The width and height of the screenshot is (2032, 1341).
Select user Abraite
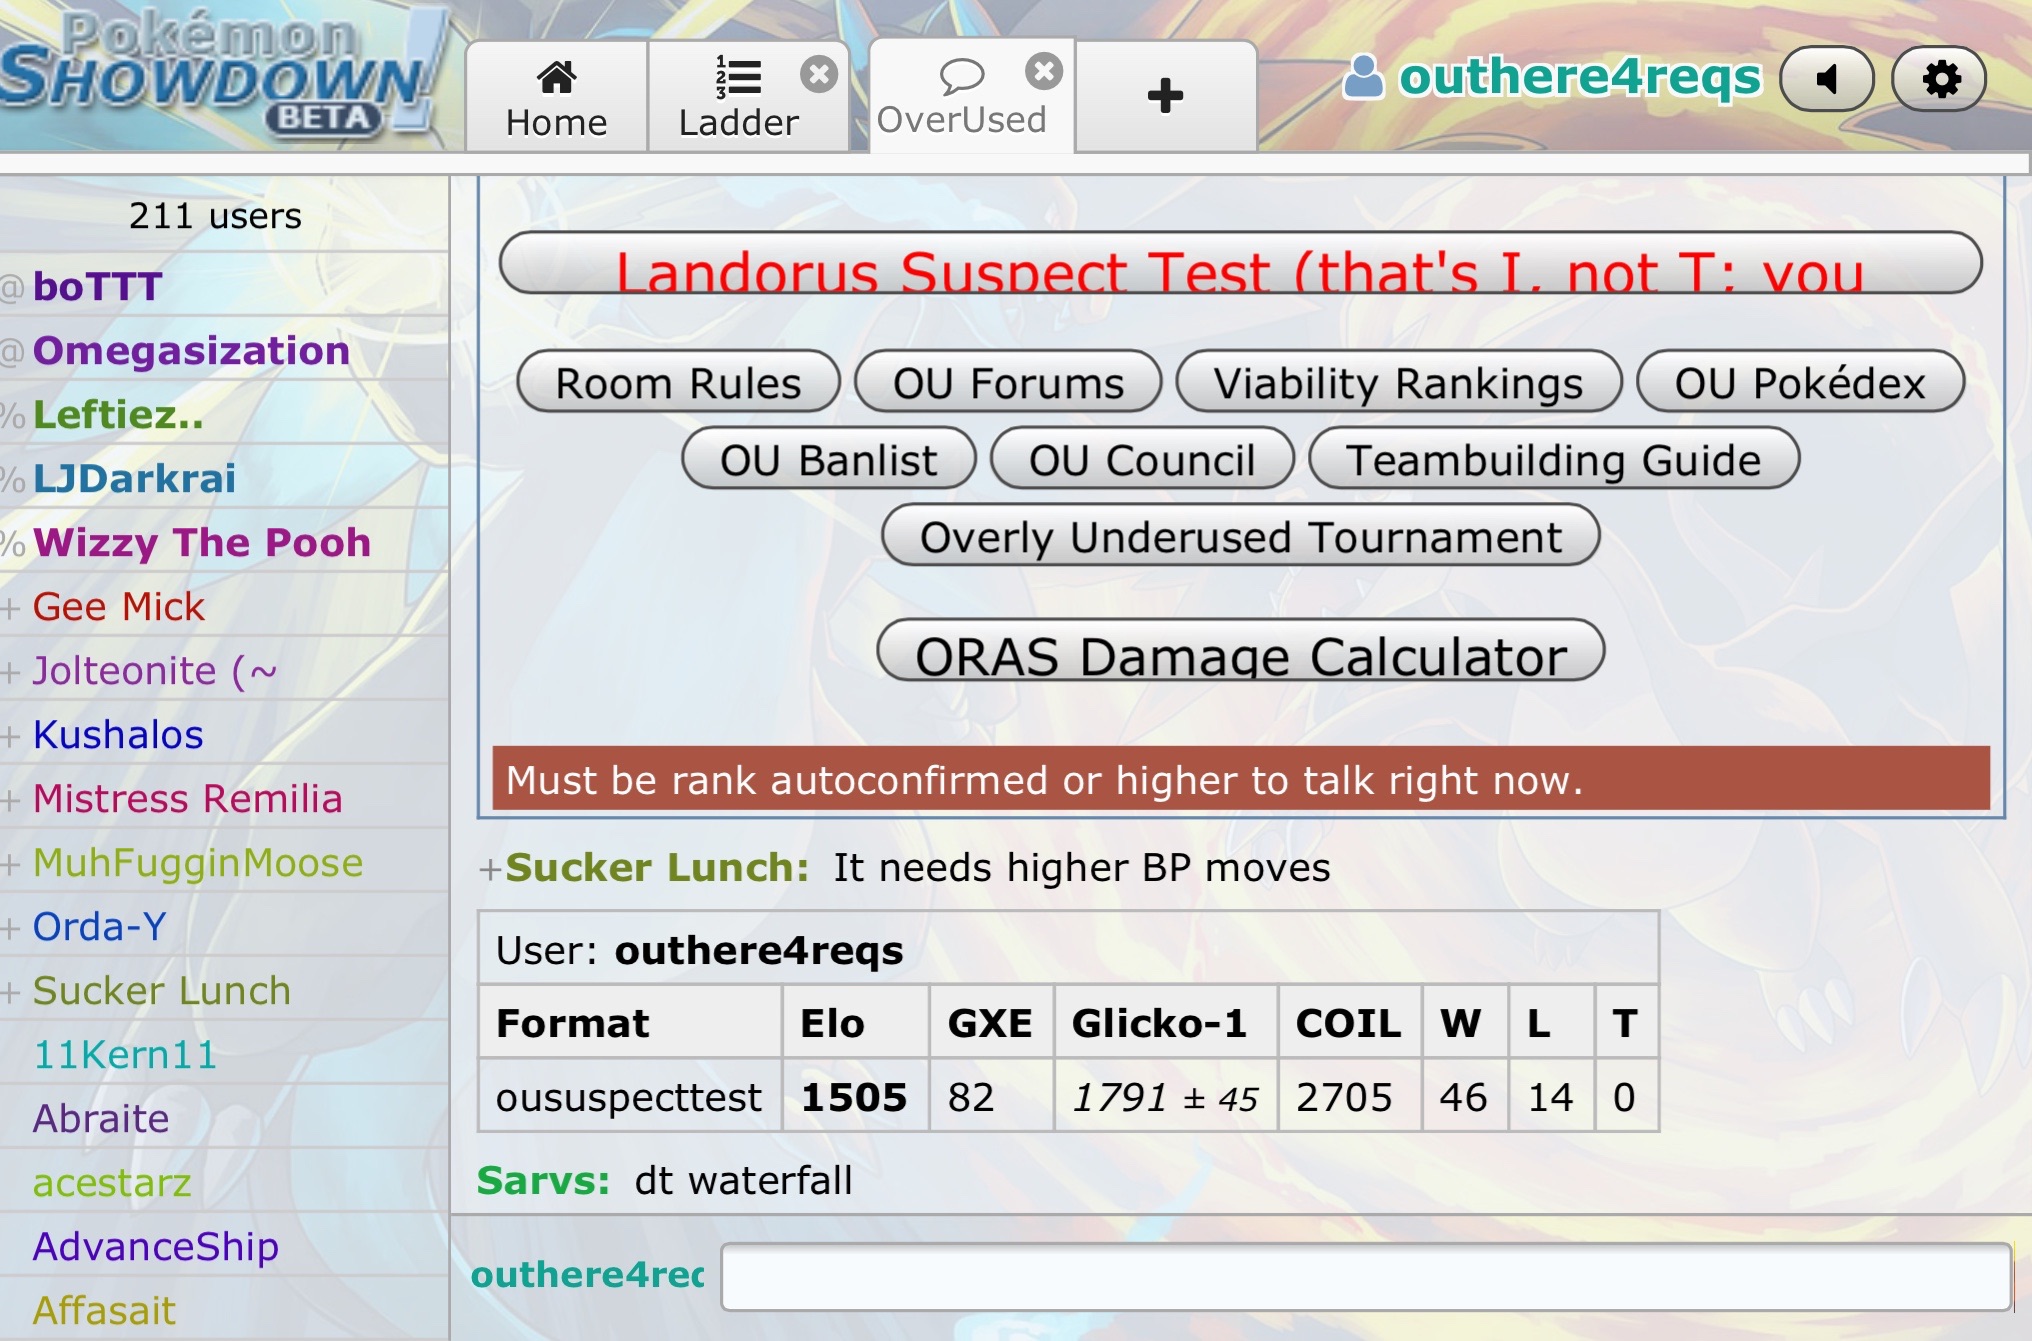(224, 1118)
